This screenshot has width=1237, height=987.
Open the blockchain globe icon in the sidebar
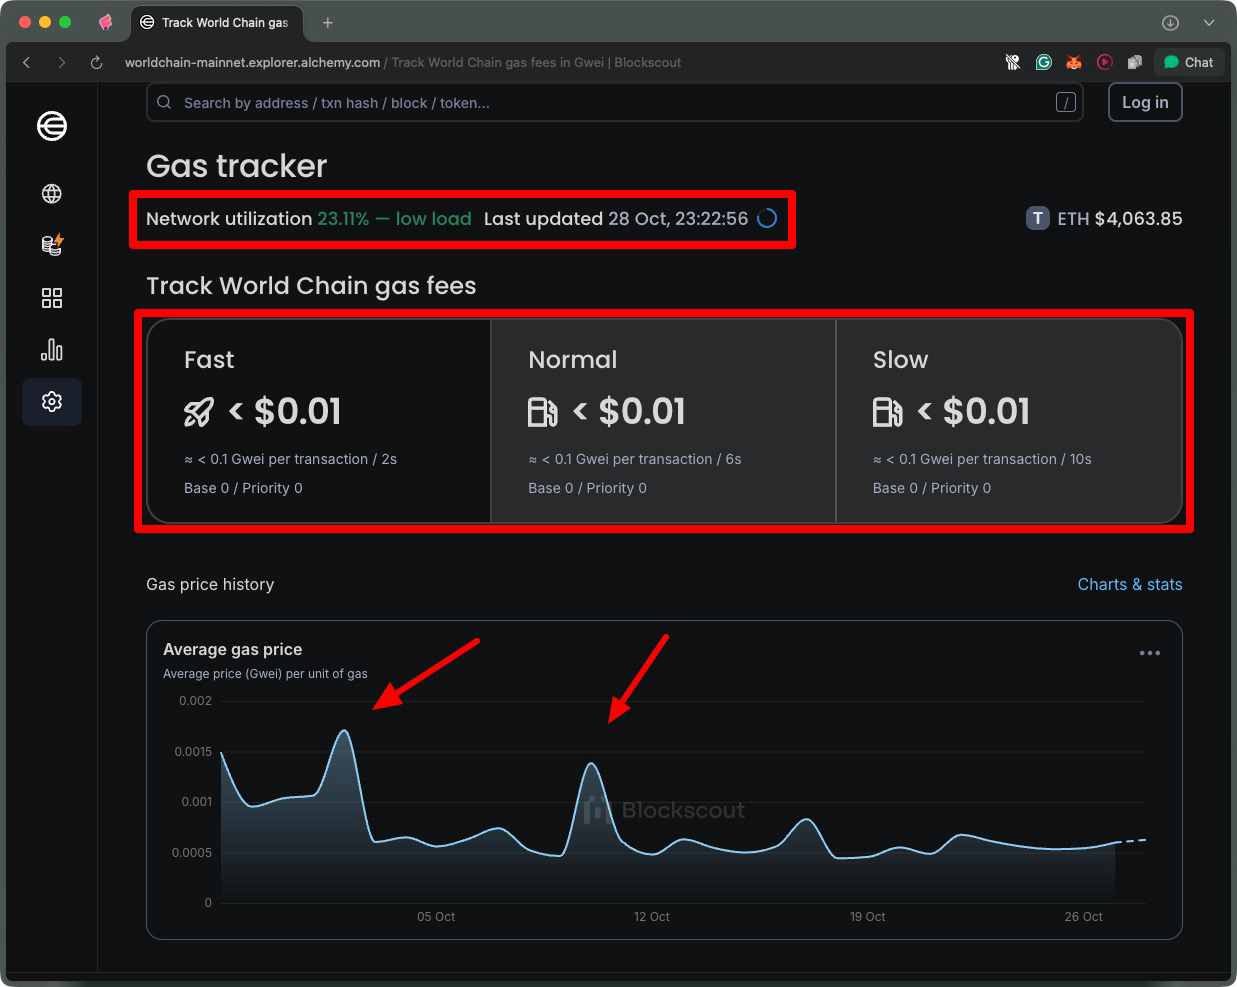51,194
